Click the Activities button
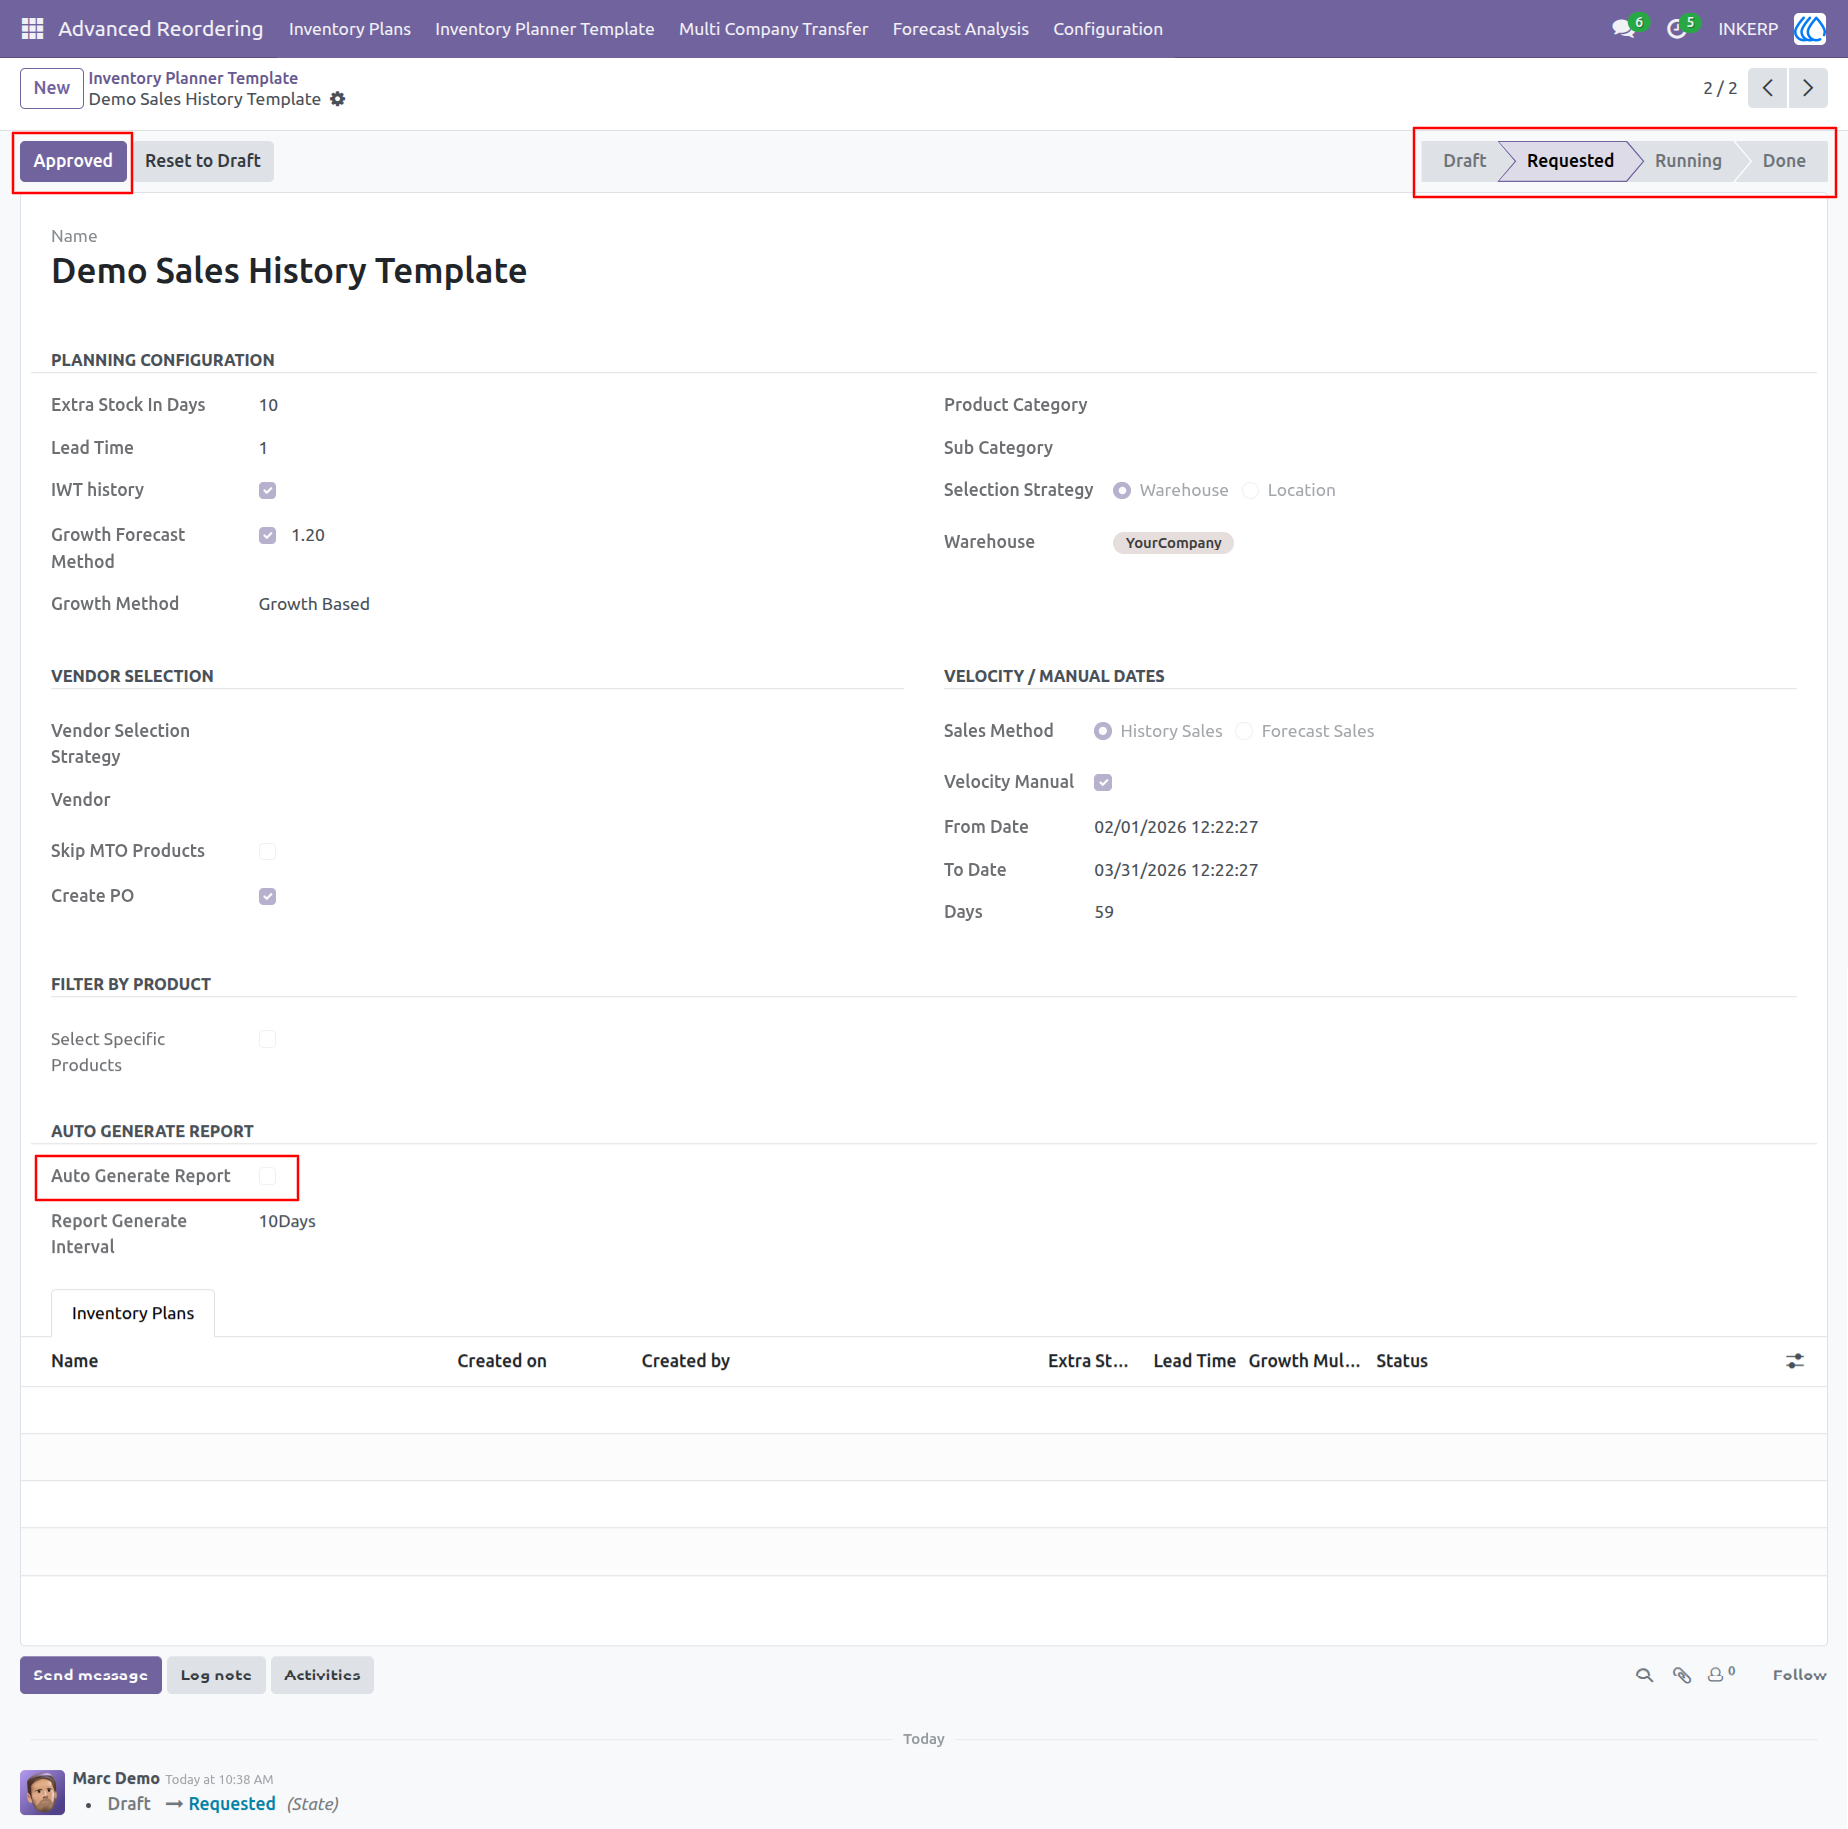This screenshot has height=1829, width=1848. point(322,1675)
